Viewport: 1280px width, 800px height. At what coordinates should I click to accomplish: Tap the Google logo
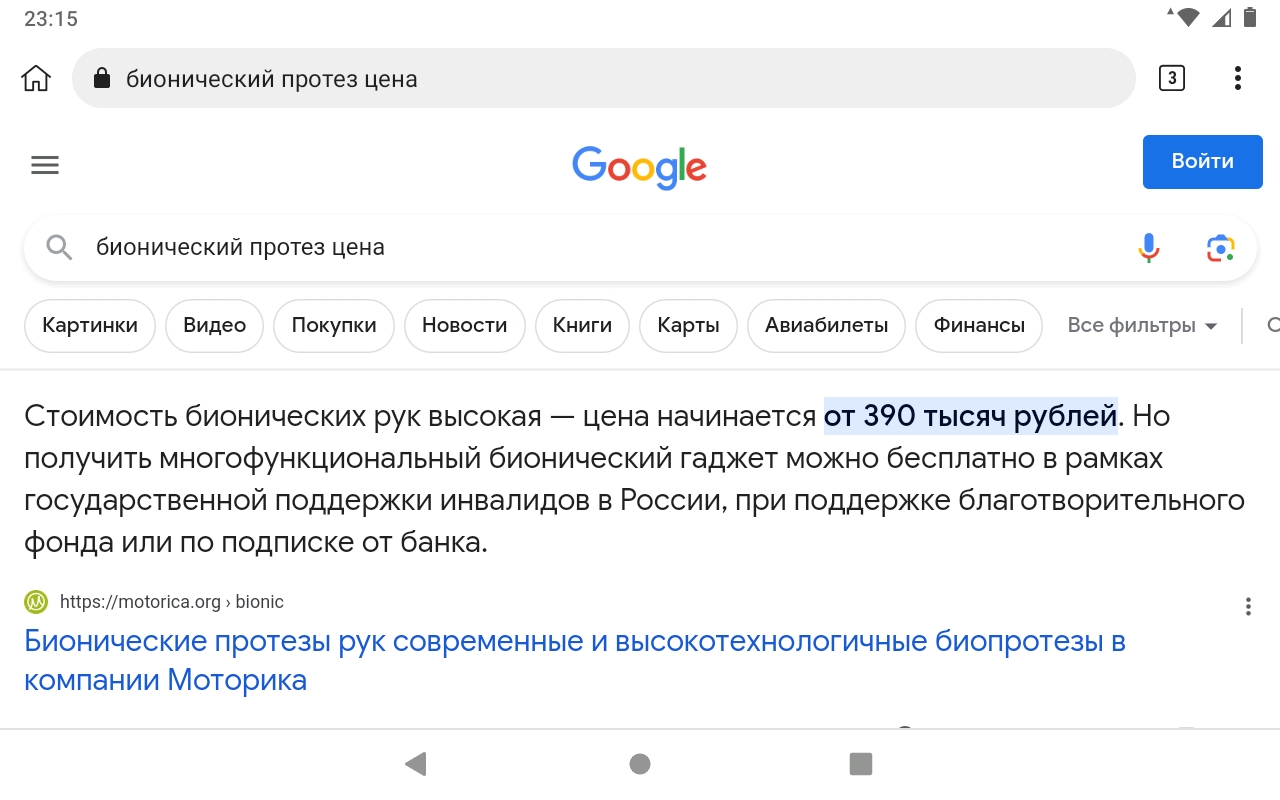coord(640,167)
